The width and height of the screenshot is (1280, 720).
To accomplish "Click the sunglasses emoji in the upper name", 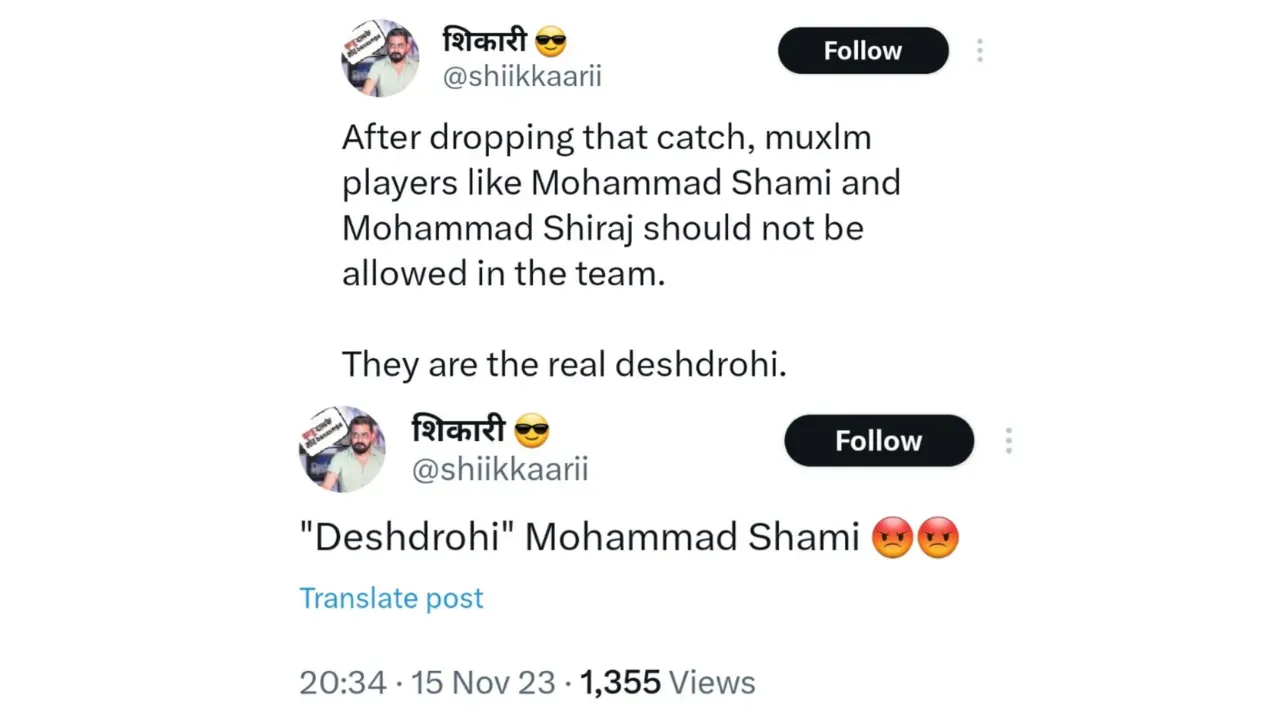I will click(551, 42).
